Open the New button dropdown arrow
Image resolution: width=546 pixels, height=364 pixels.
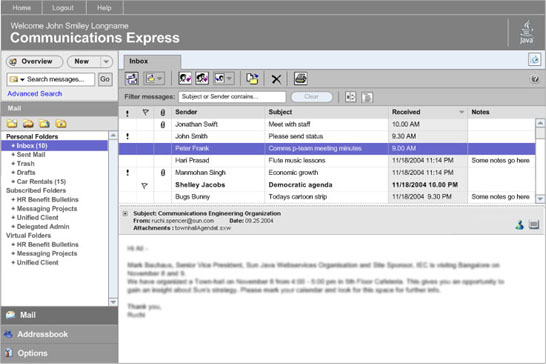(106, 62)
